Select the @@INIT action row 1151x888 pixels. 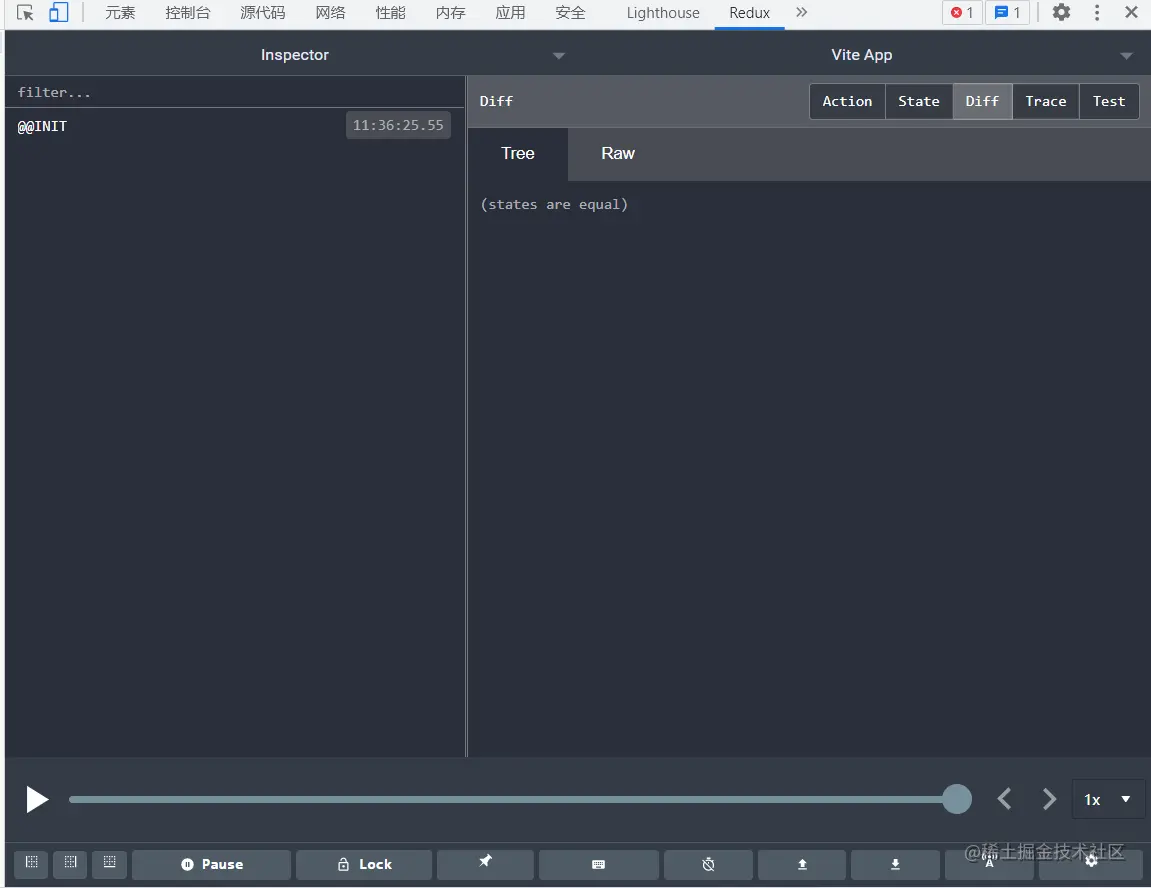pyautogui.click(x=235, y=126)
